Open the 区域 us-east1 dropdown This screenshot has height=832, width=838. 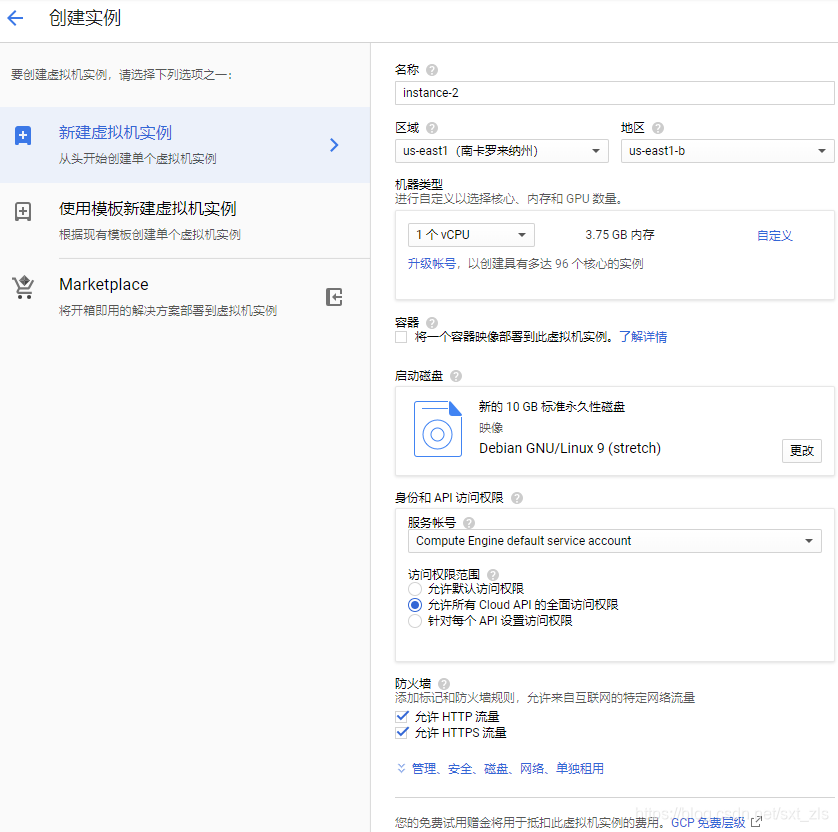click(502, 151)
